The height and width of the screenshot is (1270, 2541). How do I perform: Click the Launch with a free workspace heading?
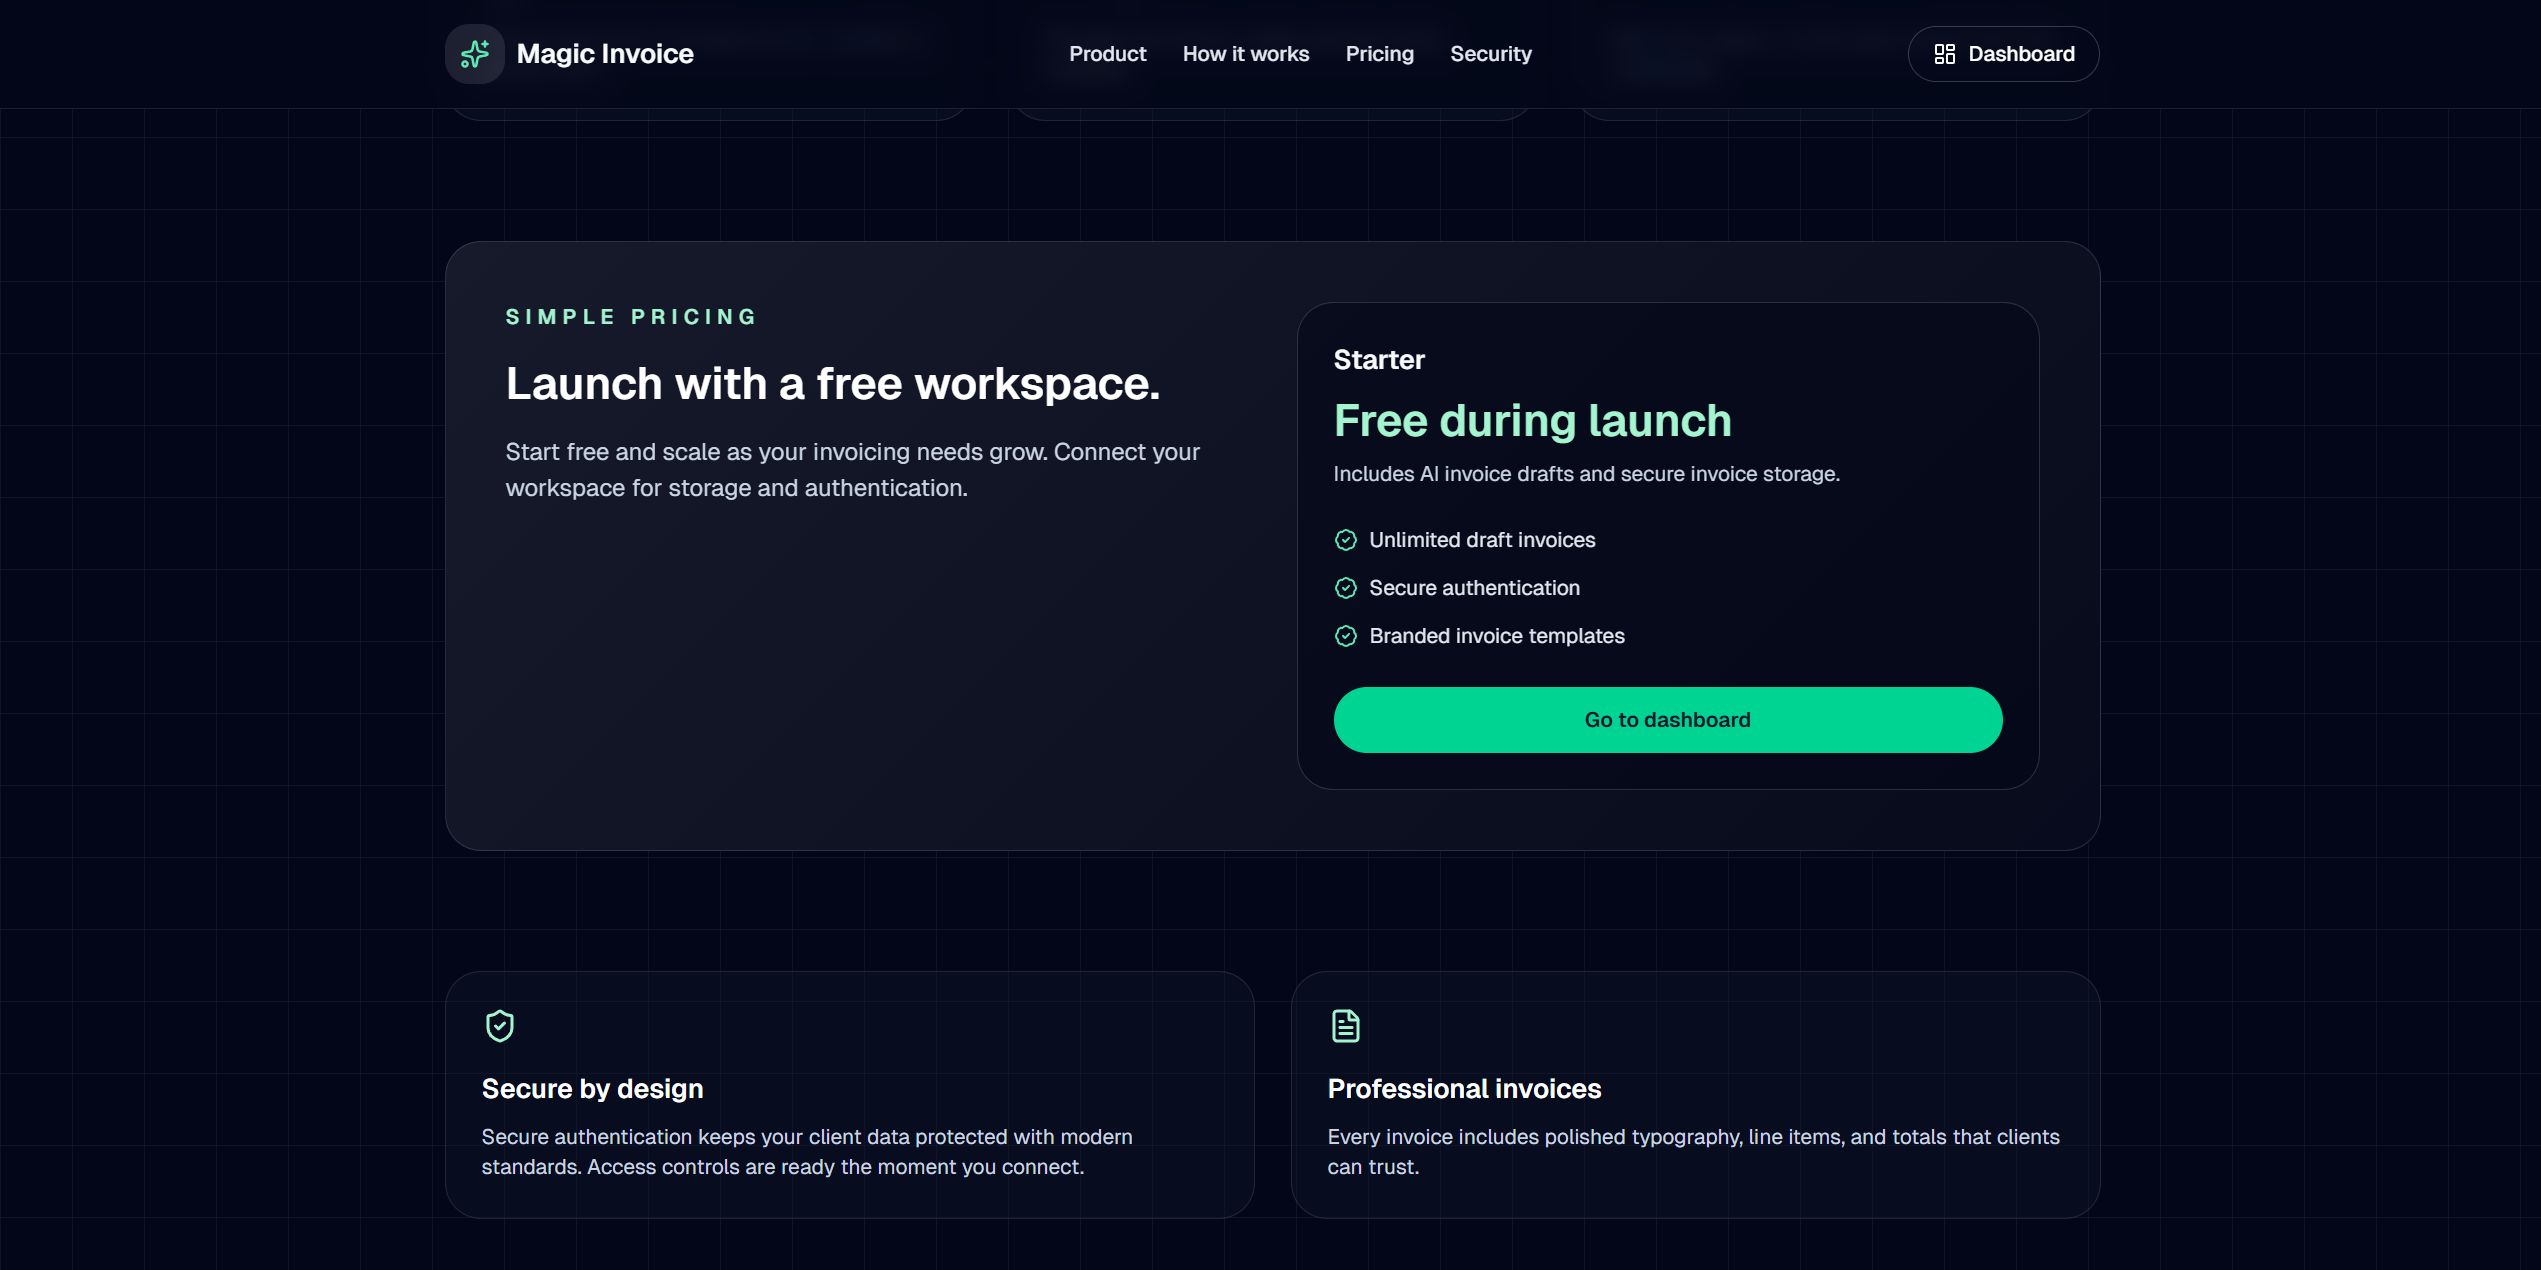(x=832, y=384)
